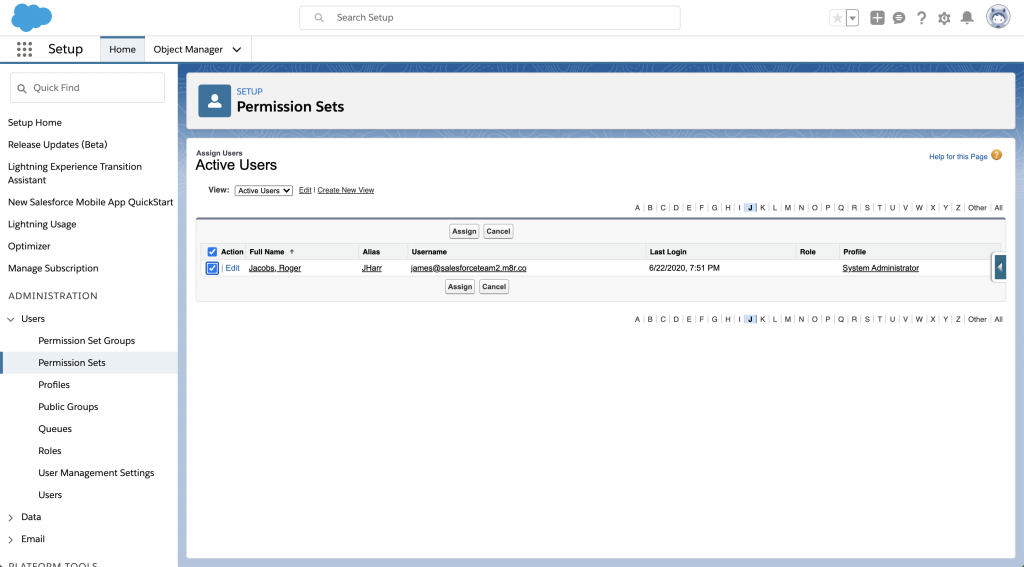Open the global actions plus icon
Screen dimensions: 1024x567
[877, 18]
